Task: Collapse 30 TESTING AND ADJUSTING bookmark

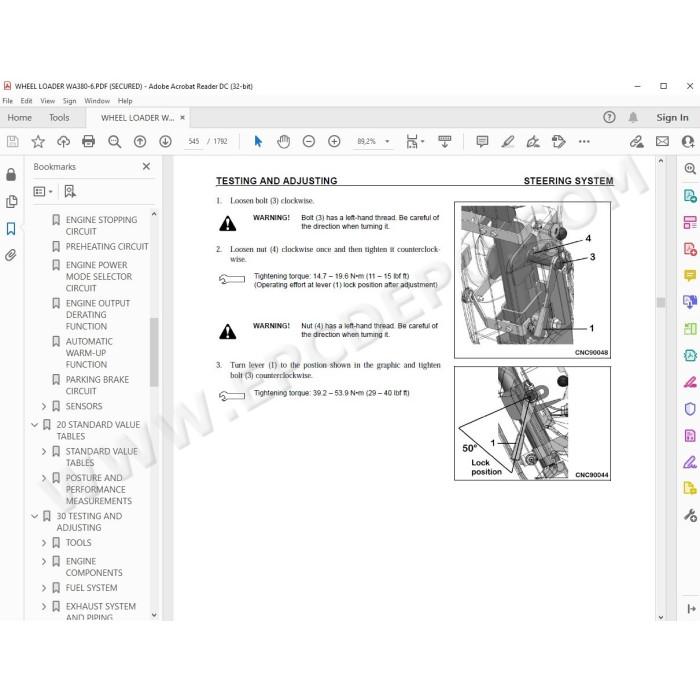Action: (x=34, y=516)
